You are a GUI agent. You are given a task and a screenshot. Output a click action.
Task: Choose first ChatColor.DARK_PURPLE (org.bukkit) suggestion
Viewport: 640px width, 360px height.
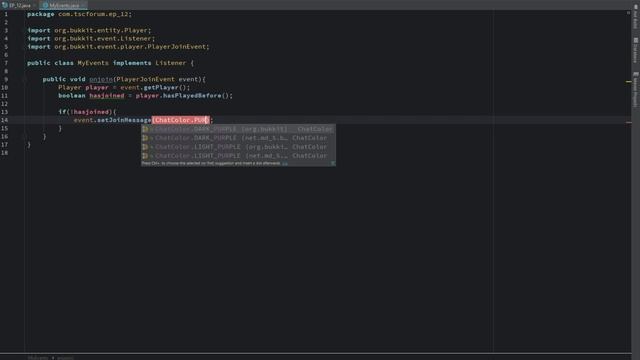click(238, 129)
